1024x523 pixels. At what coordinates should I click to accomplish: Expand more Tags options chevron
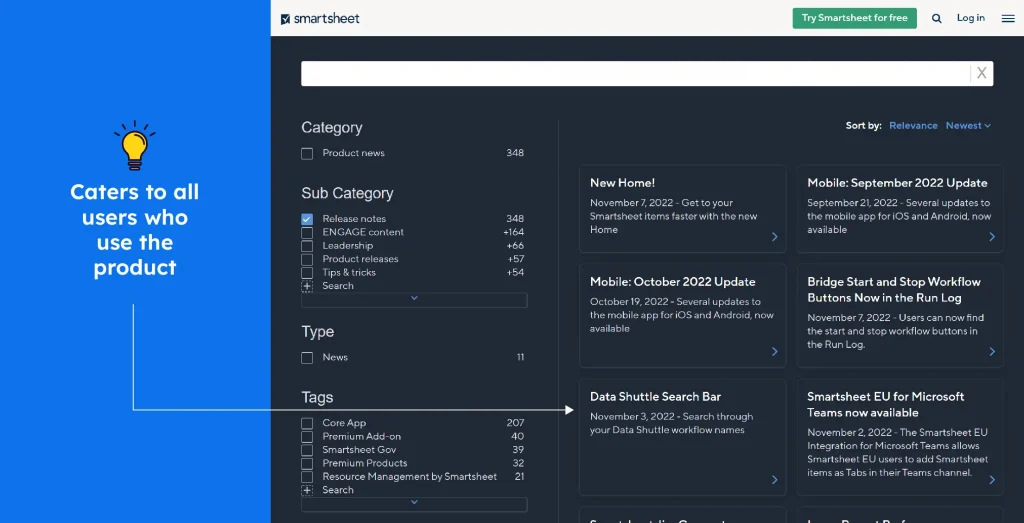click(x=414, y=503)
